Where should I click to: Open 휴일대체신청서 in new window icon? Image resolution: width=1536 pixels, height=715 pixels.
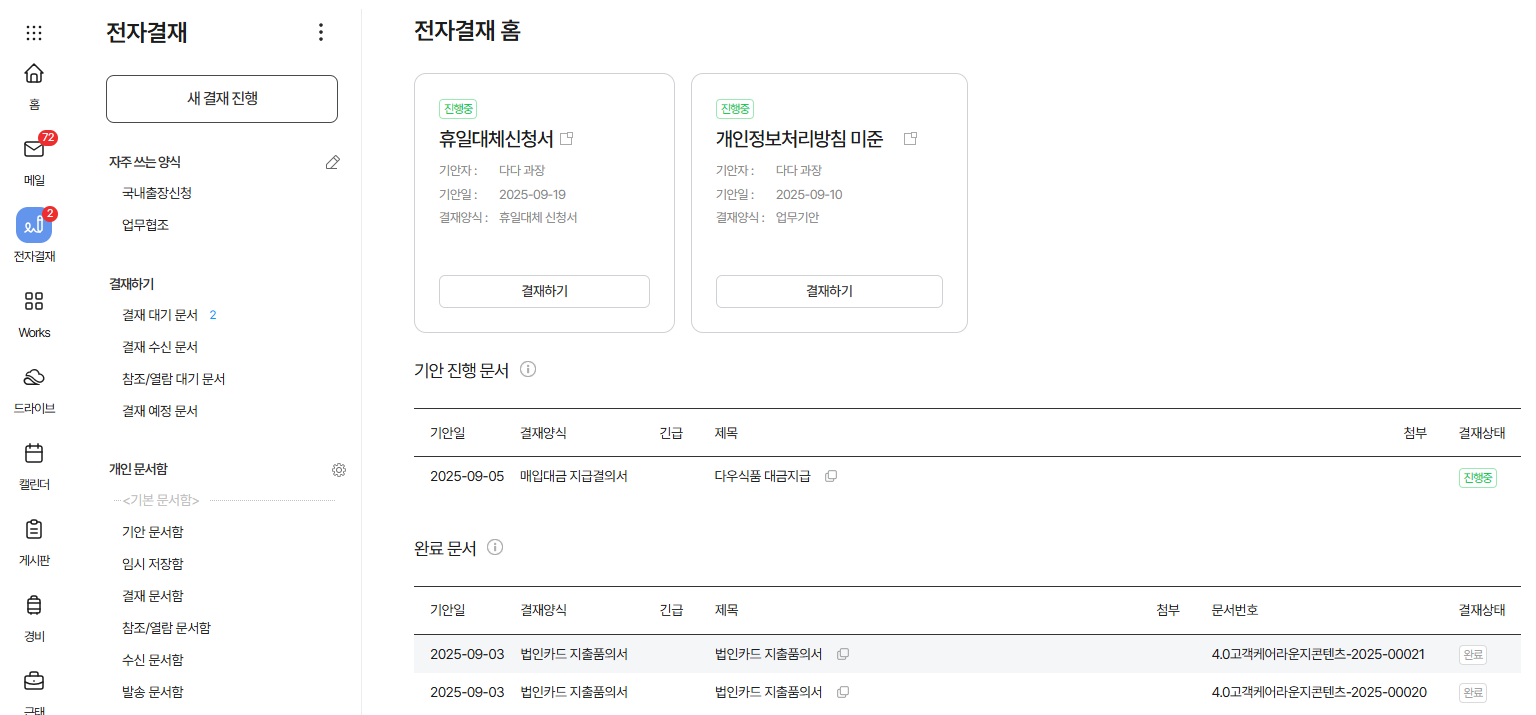567,139
